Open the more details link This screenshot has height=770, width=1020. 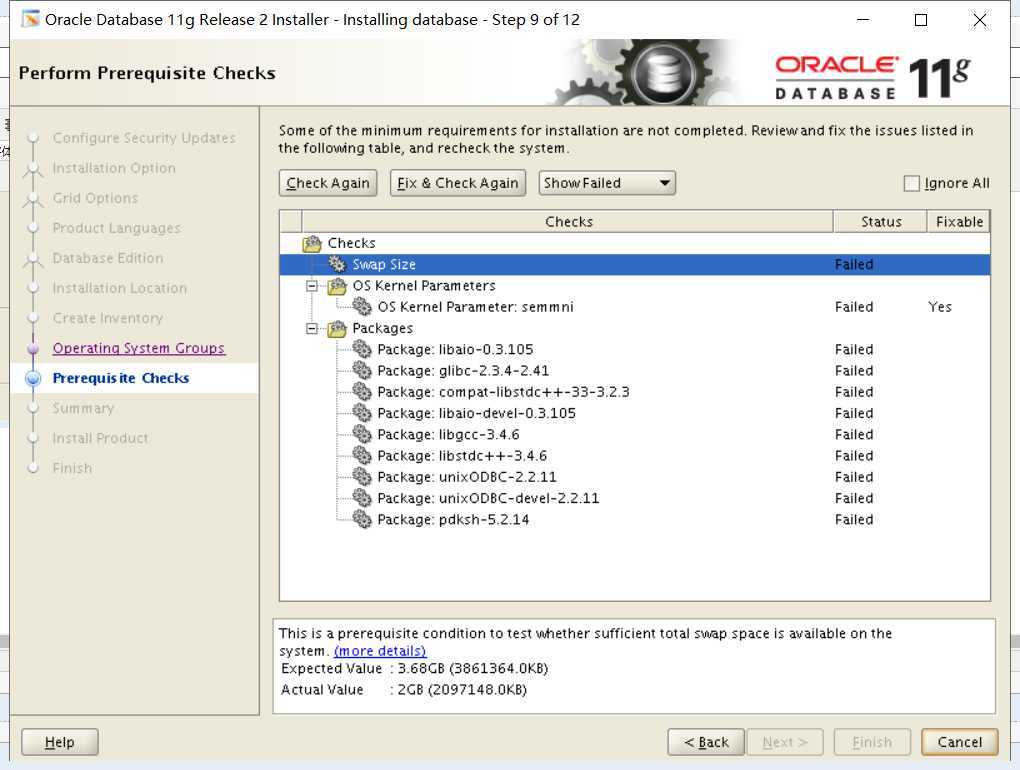pyautogui.click(x=380, y=651)
